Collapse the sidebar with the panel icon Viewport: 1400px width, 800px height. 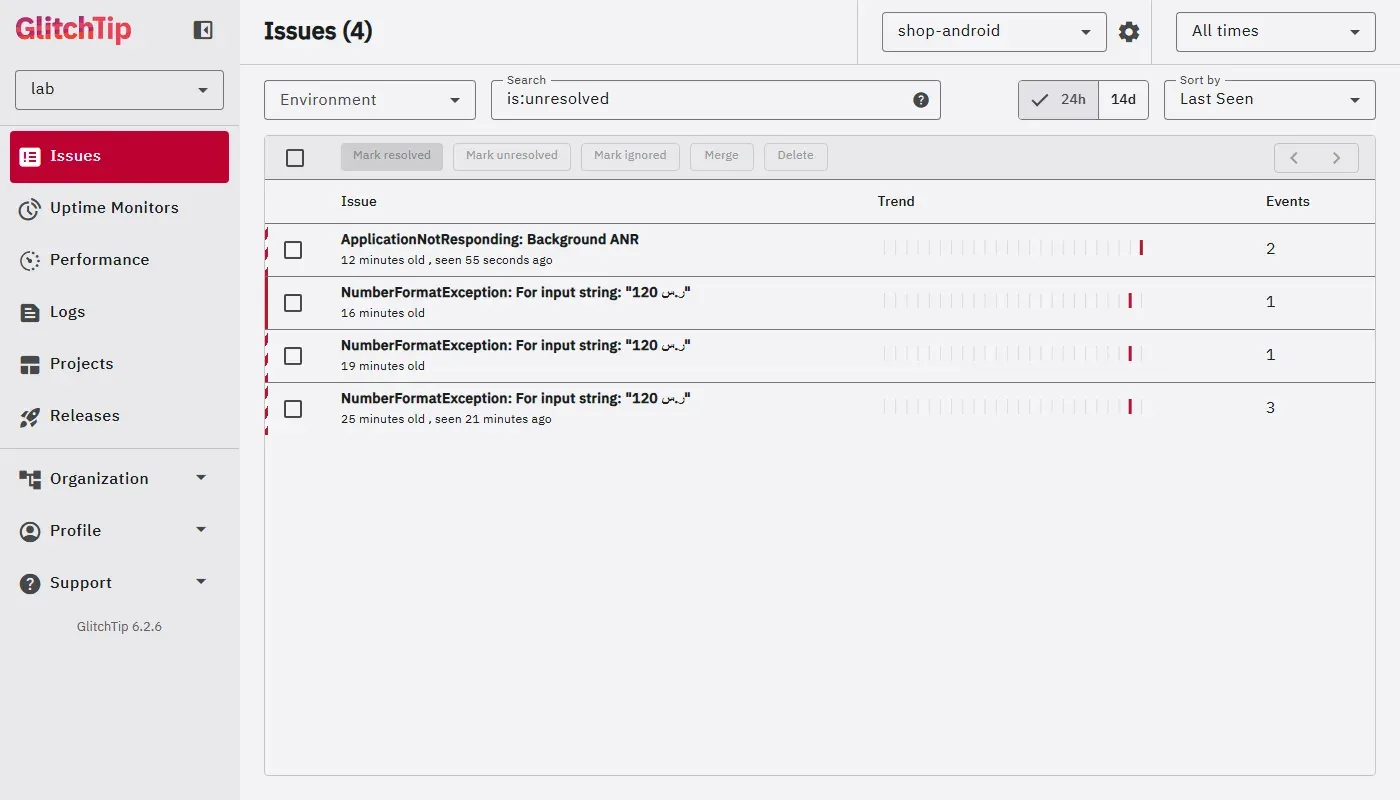[203, 30]
